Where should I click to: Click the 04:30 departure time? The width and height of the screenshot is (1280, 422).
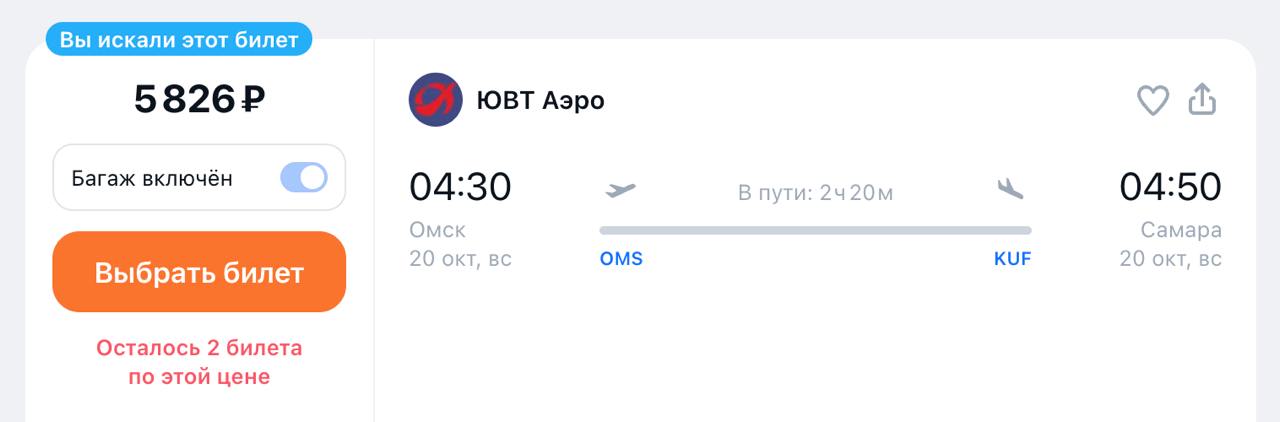tap(460, 187)
